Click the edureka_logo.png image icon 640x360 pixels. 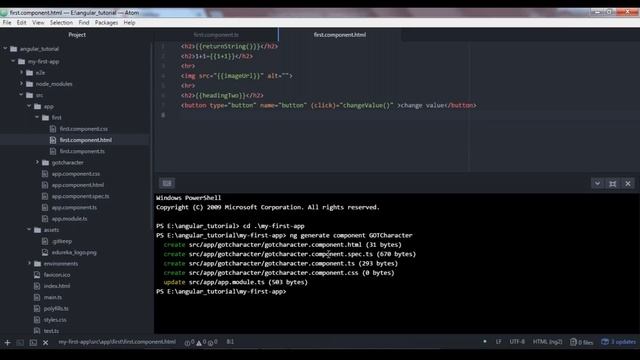click(45, 252)
